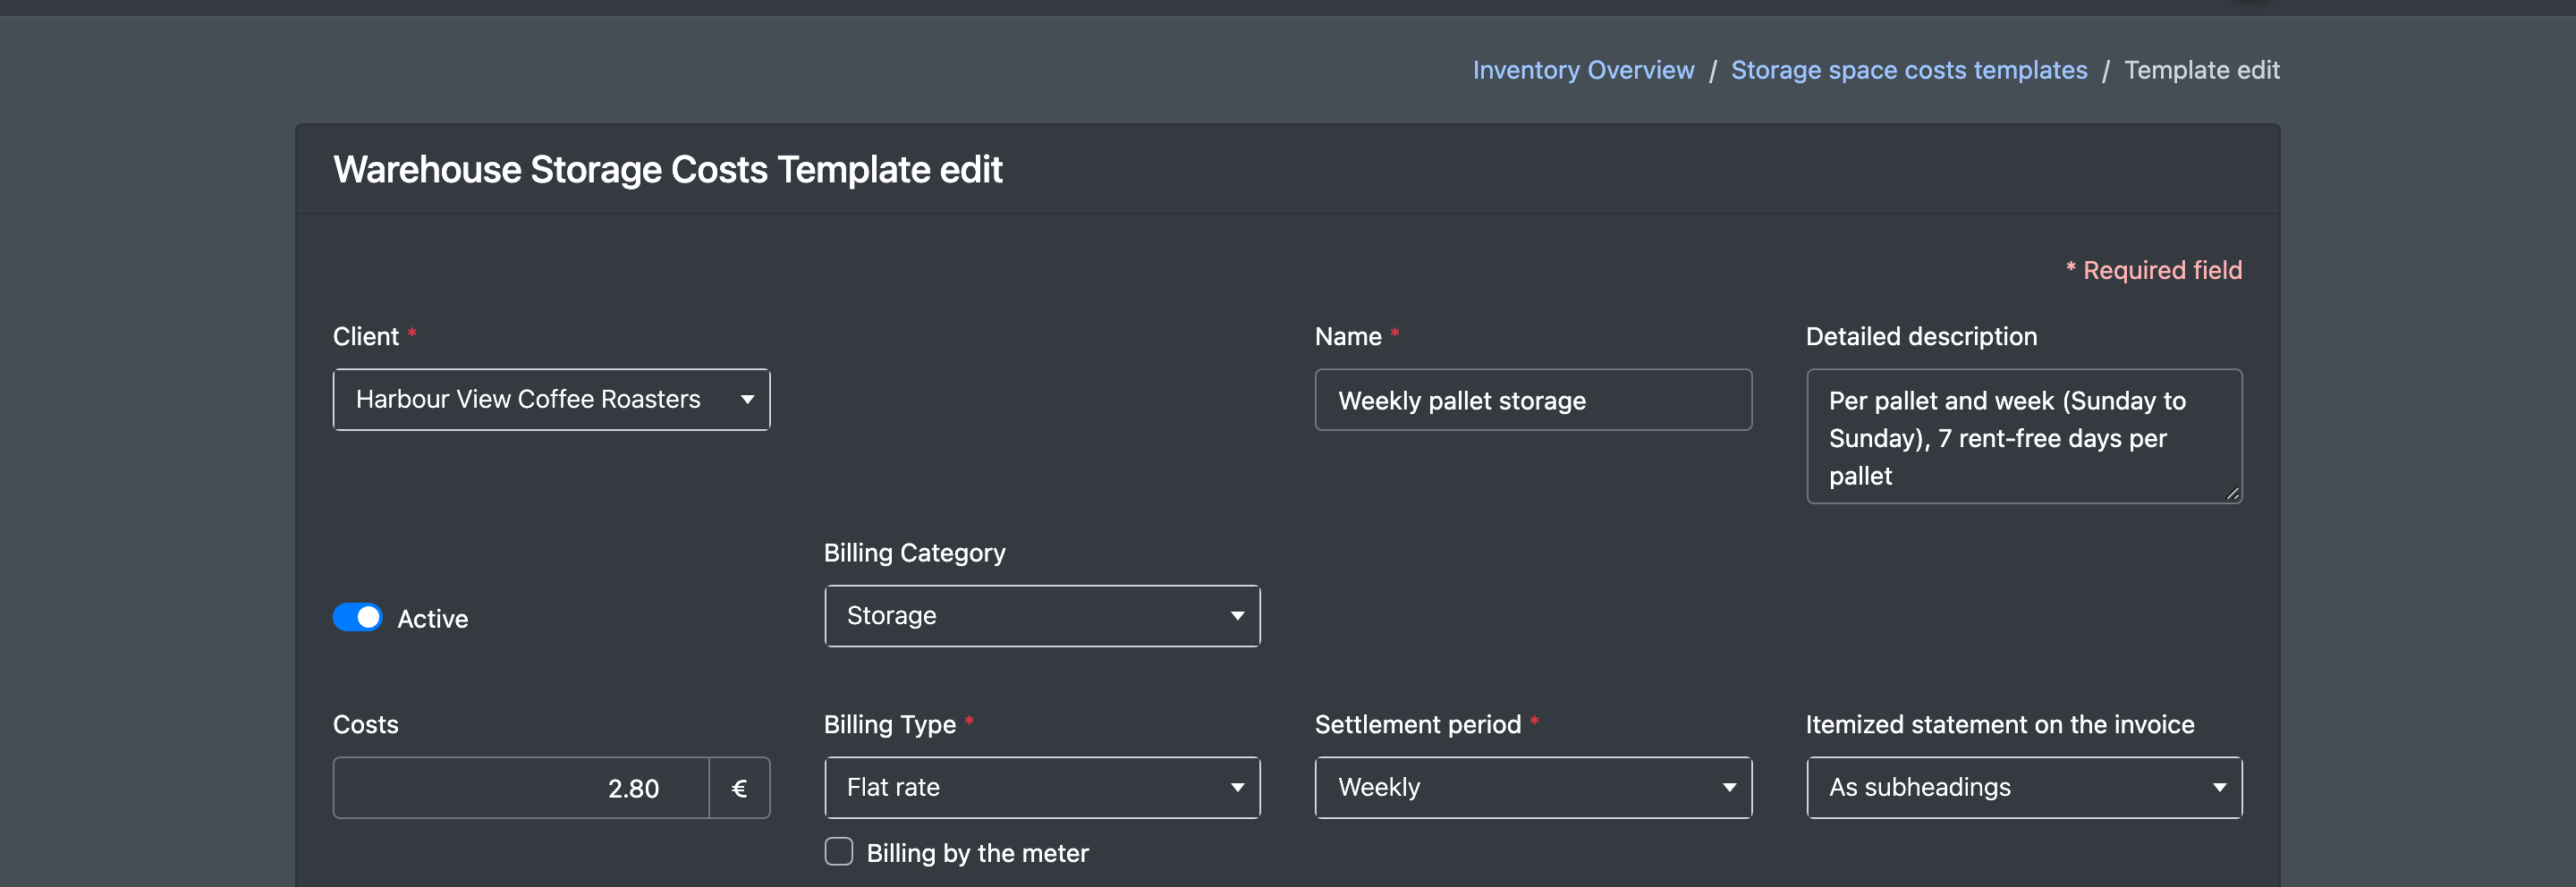The image size is (2576, 887).
Task: Click the Warehouse Storage Costs Template edit heading
Action: [667, 169]
